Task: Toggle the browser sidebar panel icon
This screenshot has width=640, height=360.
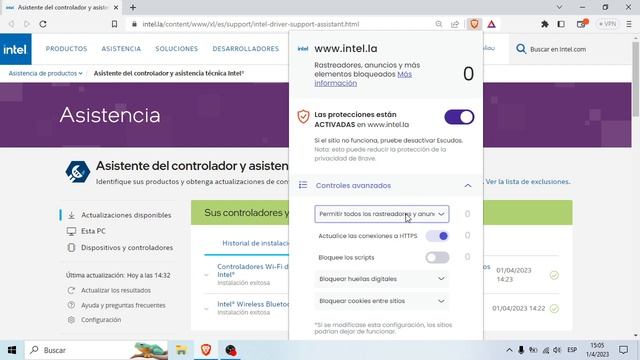Action: point(561,24)
